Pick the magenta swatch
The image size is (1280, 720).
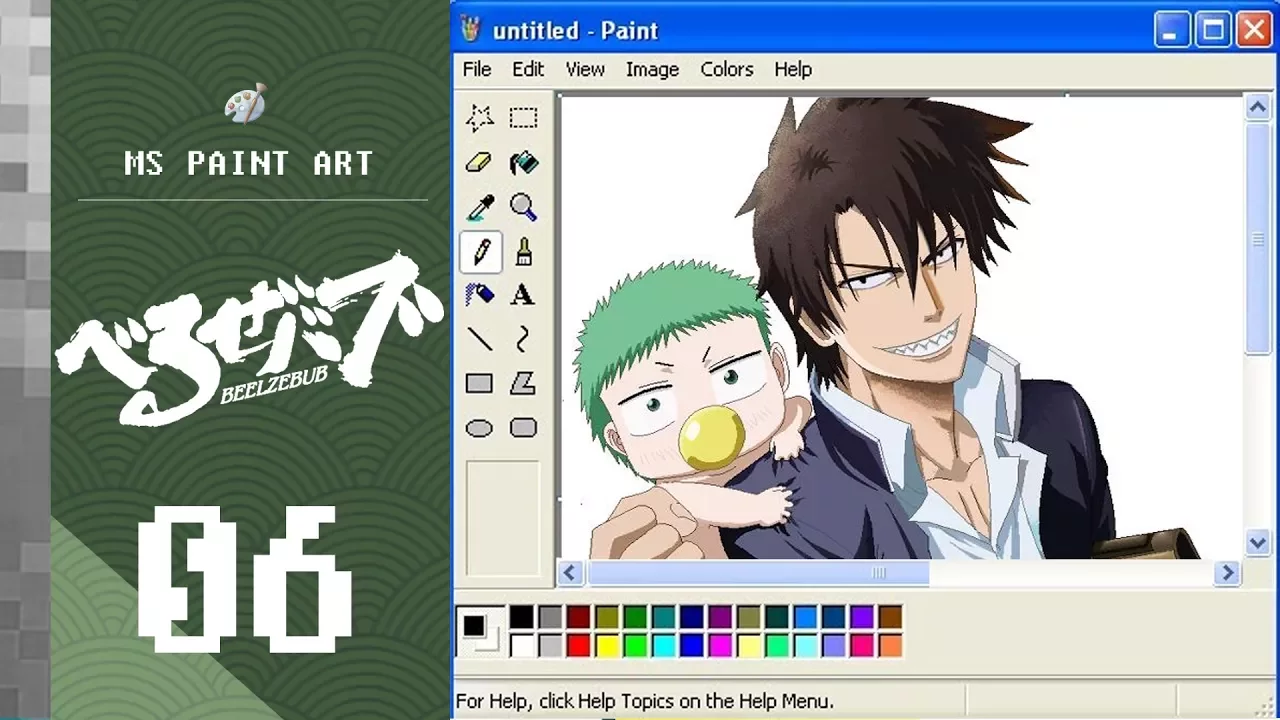[720, 645]
